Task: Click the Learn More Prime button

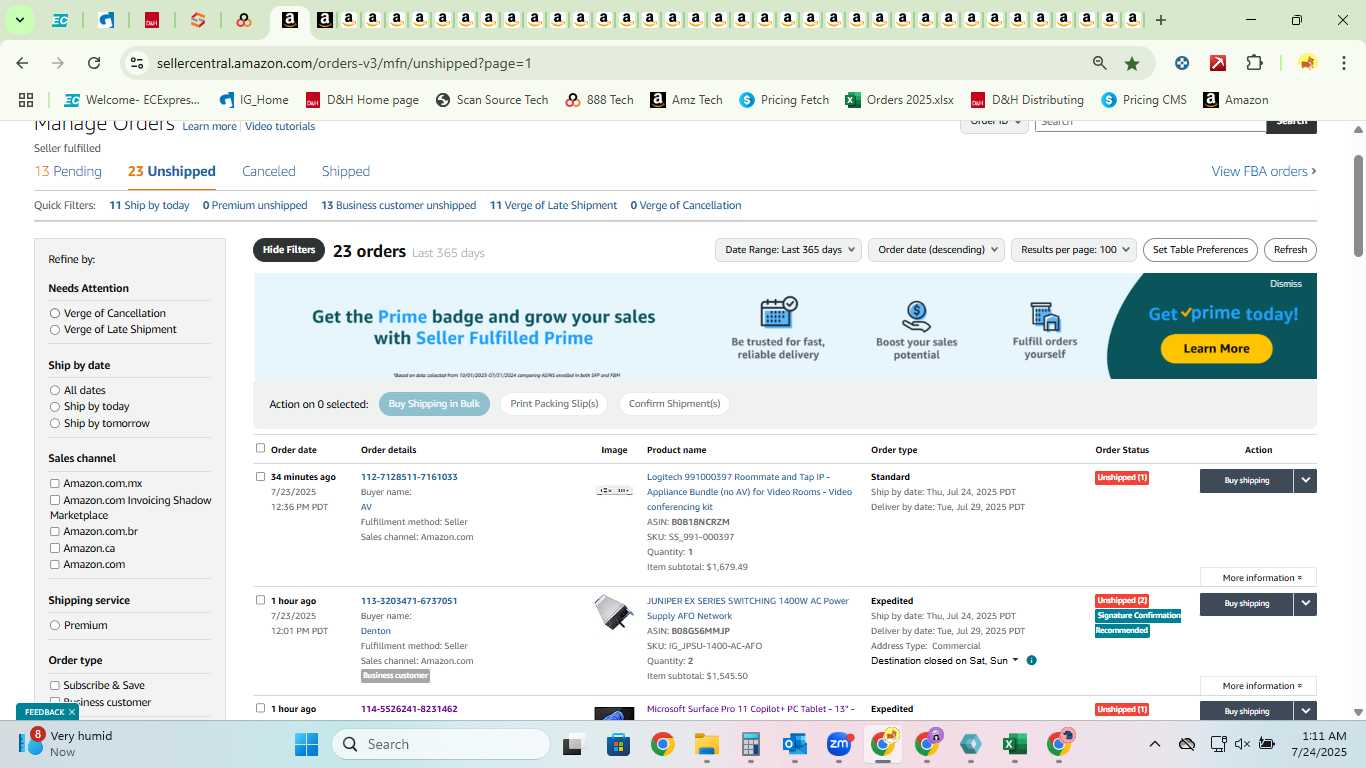Action: click(x=1216, y=348)
